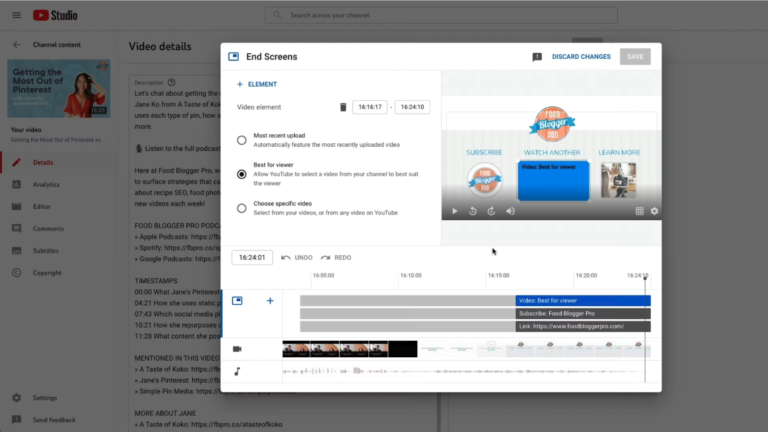Select Most recent upload option
Image resolution: width=768 pixels, height=432 pixels.
tap(241, 141)
